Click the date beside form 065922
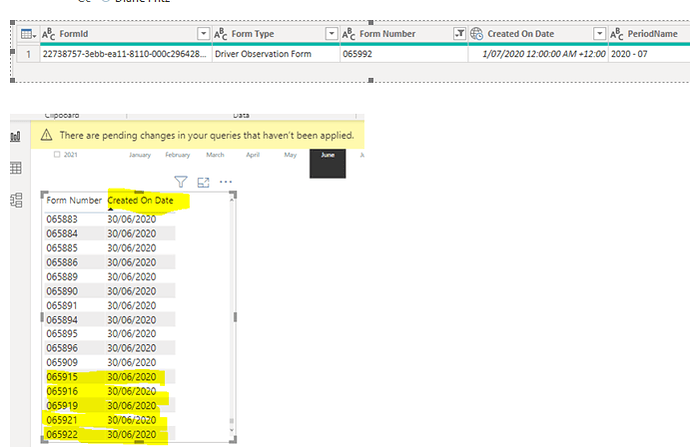 coord(132,435)
